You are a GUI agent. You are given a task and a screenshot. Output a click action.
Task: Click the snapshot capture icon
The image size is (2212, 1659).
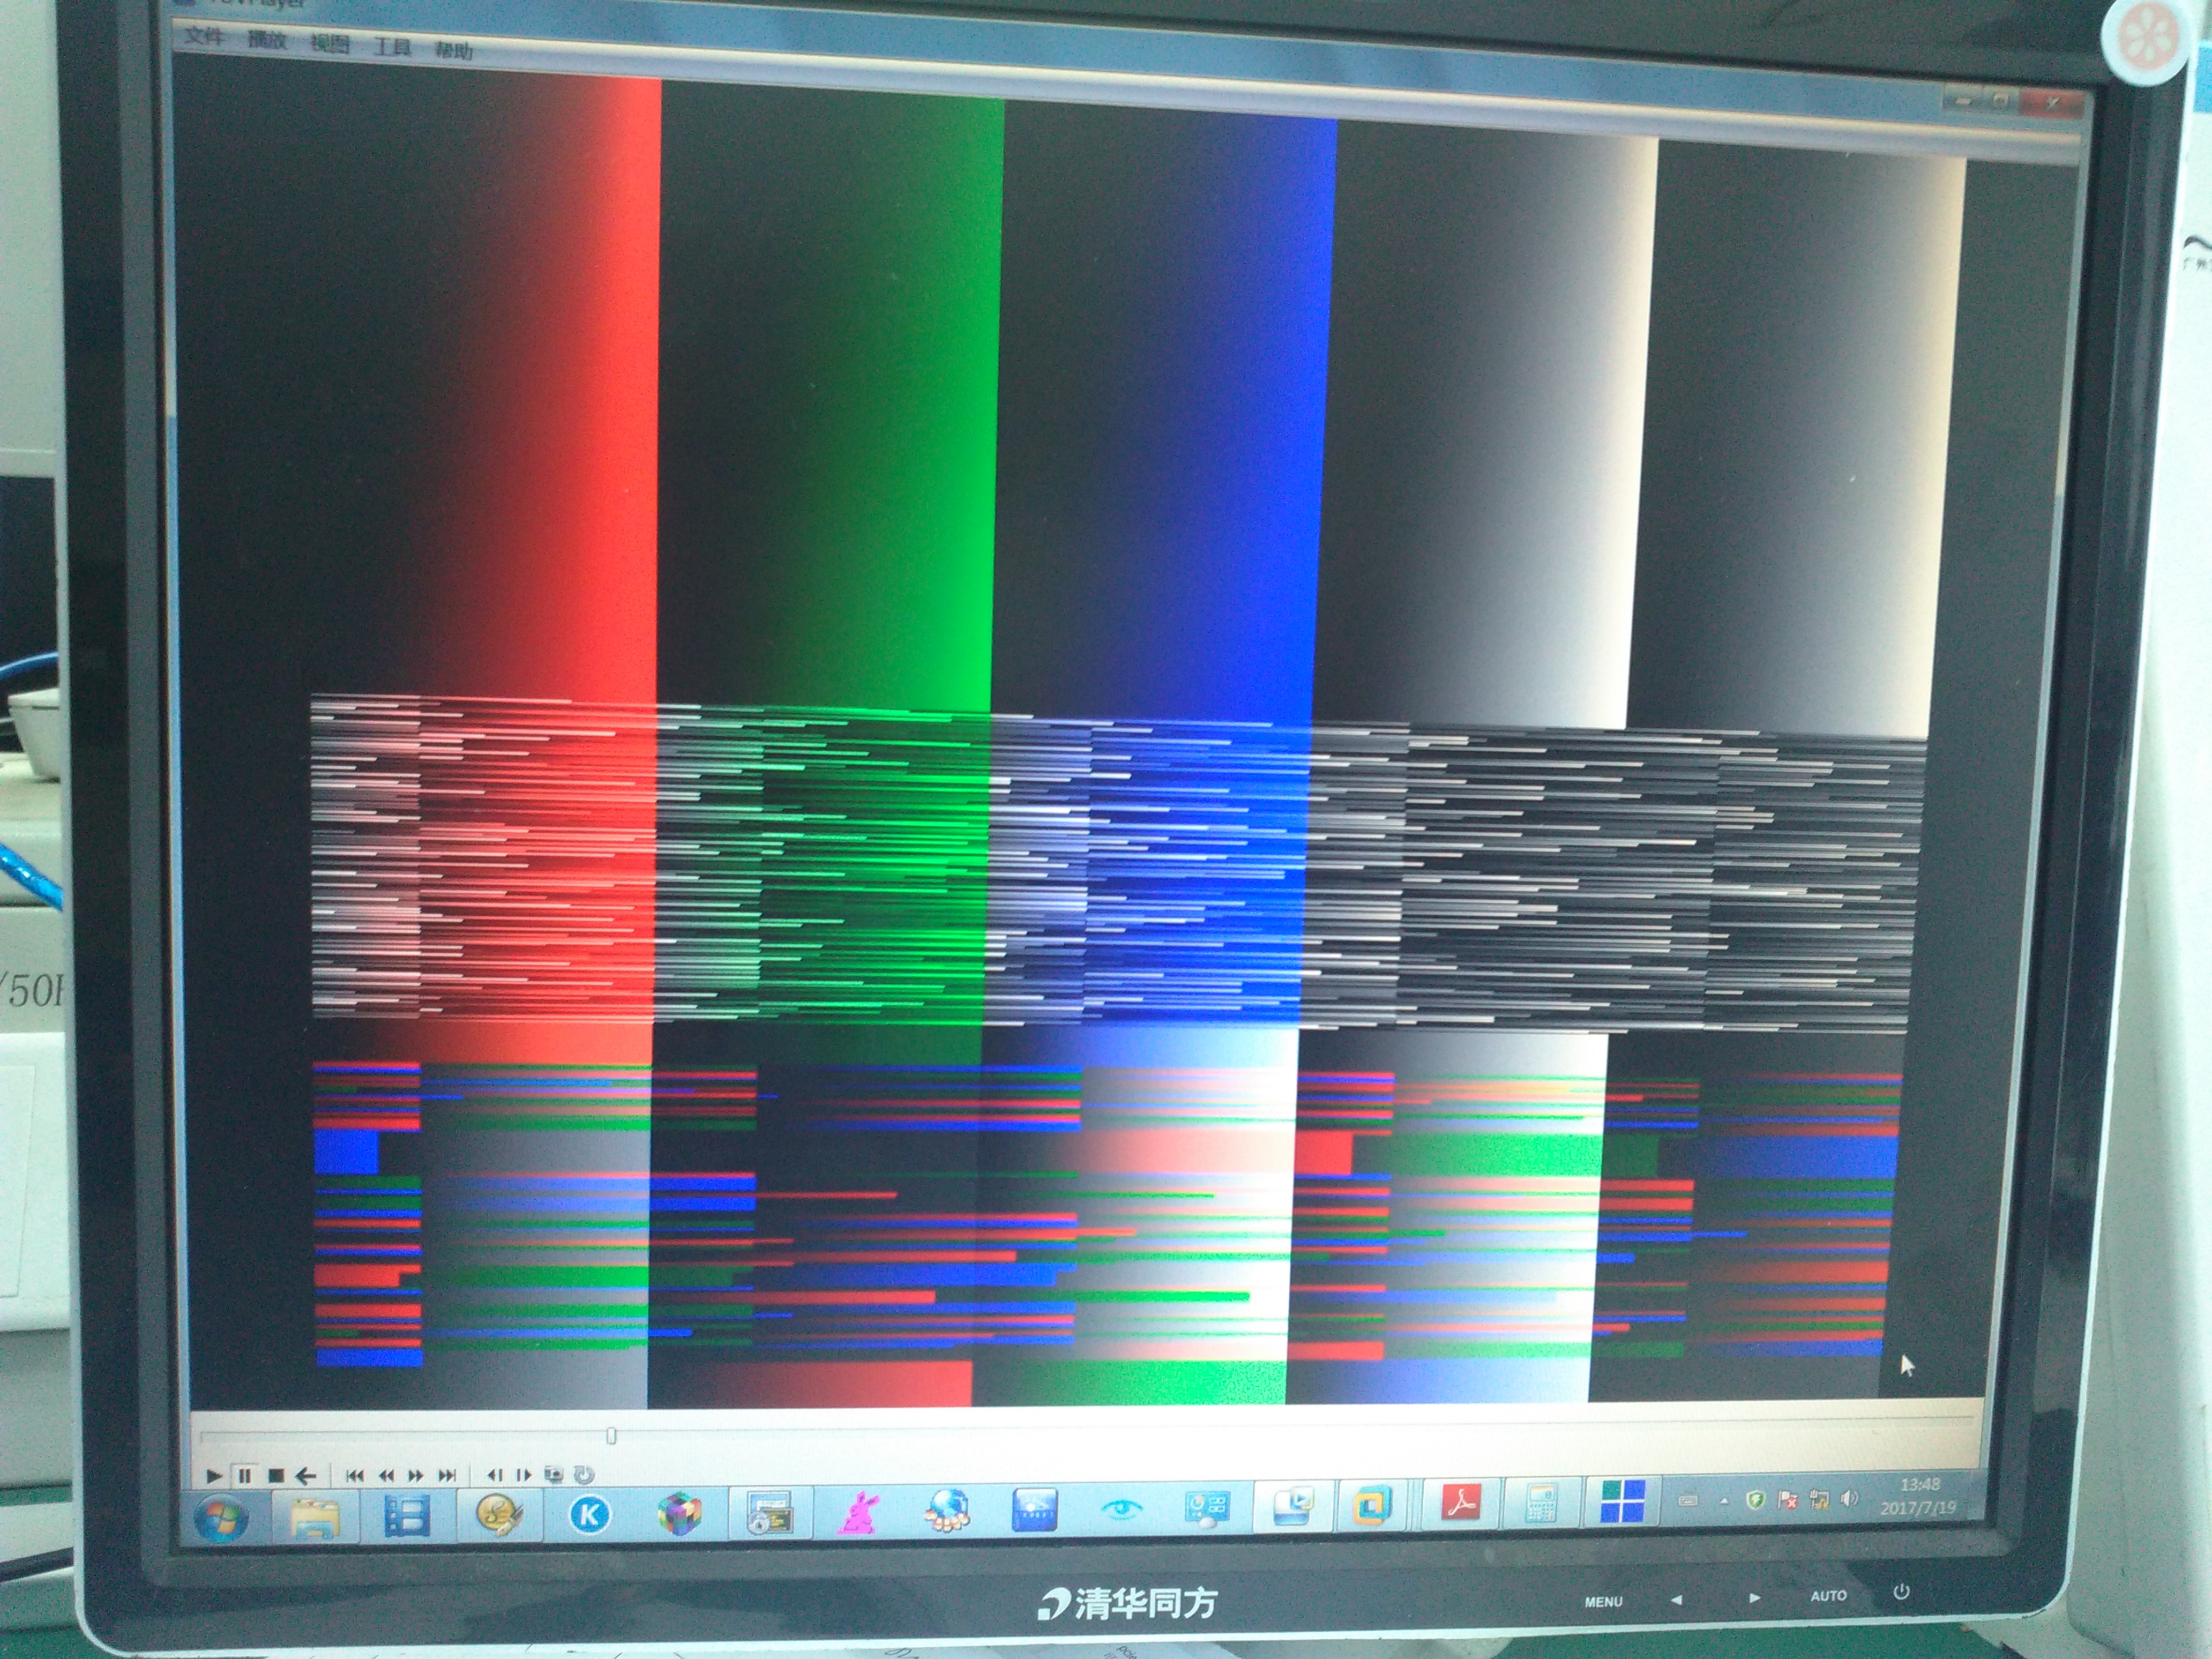(554, 1474)
